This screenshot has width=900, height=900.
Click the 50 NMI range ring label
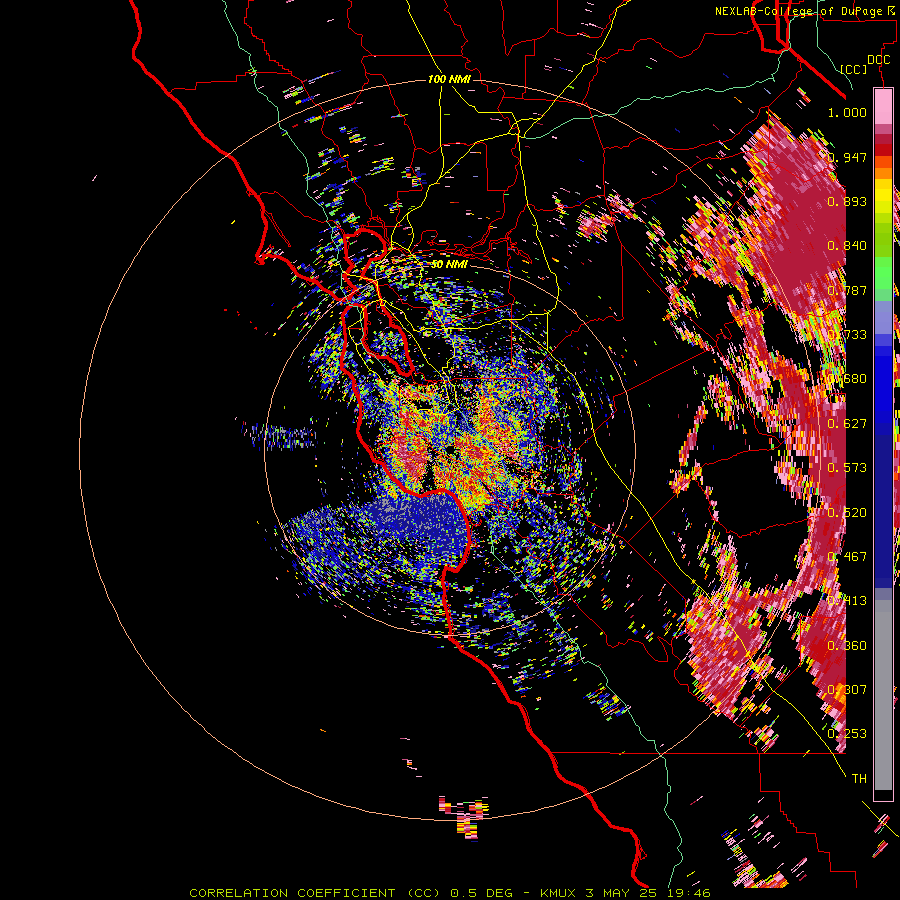[449, 264]
